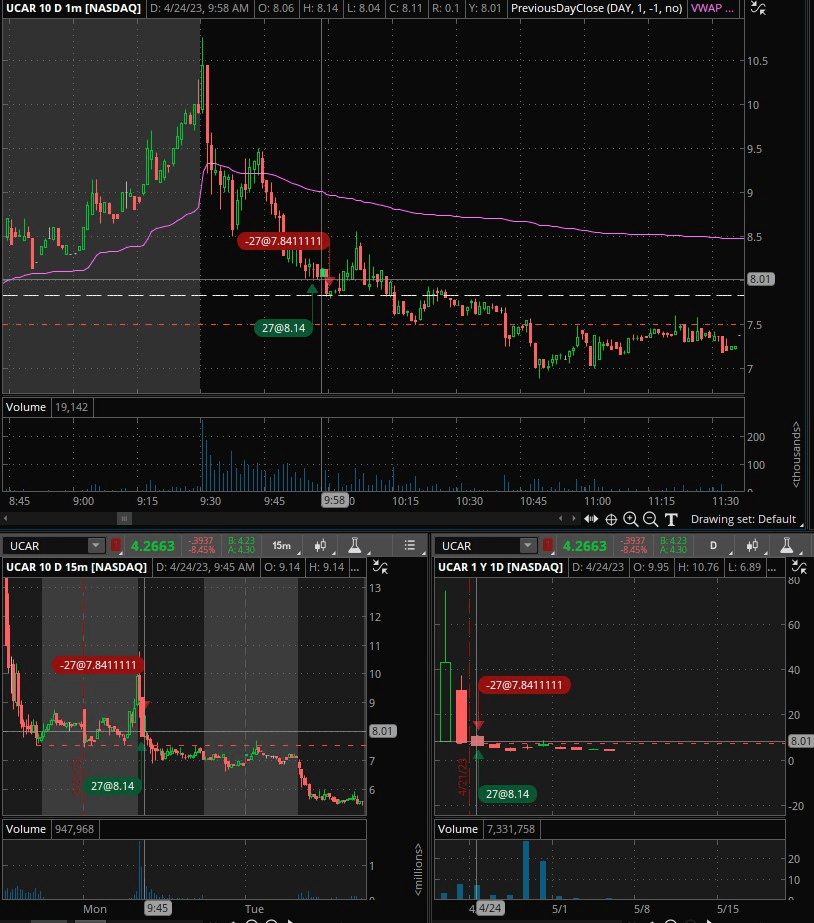Image resolution: width=814 pixels, height=923 pixels.
Task: Select the text drawing tool T icon
Action: (x=671, y=519)
